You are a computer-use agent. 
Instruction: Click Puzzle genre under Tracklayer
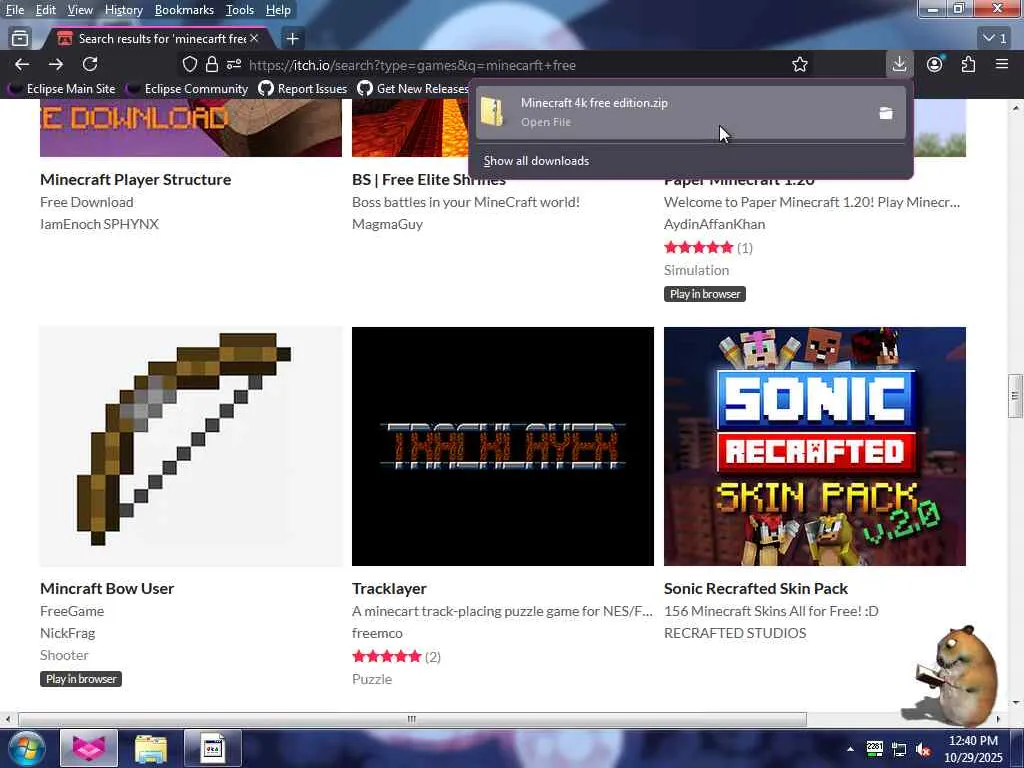372,679
